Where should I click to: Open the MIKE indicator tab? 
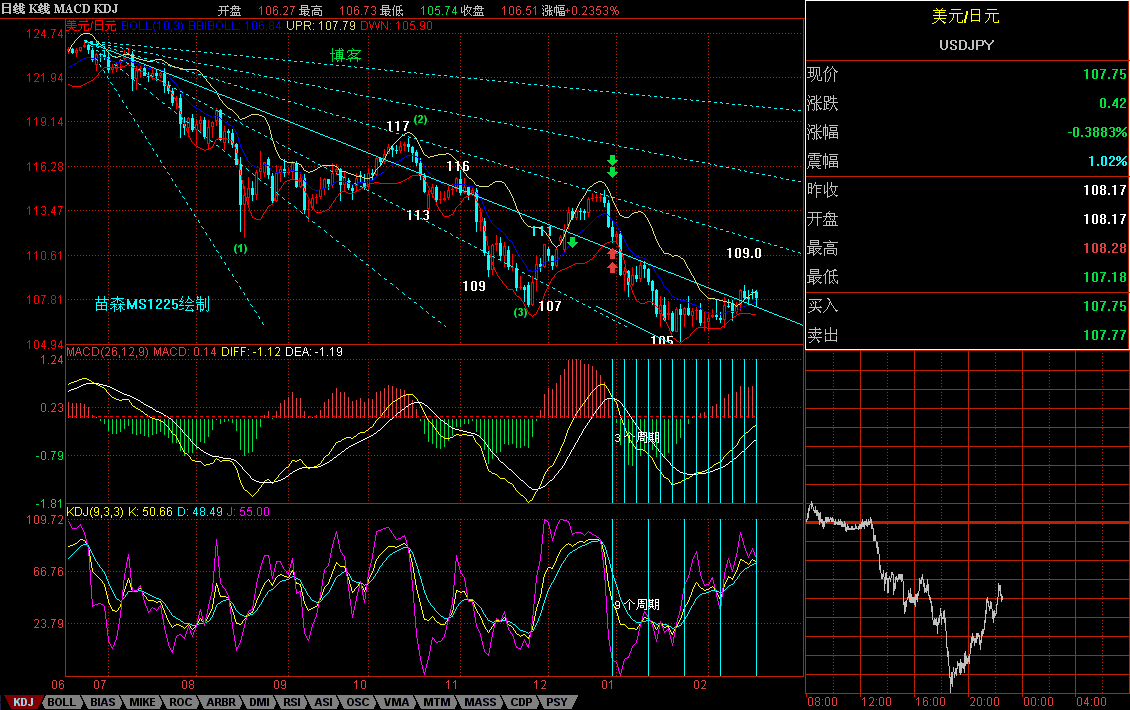pos(143,702)
